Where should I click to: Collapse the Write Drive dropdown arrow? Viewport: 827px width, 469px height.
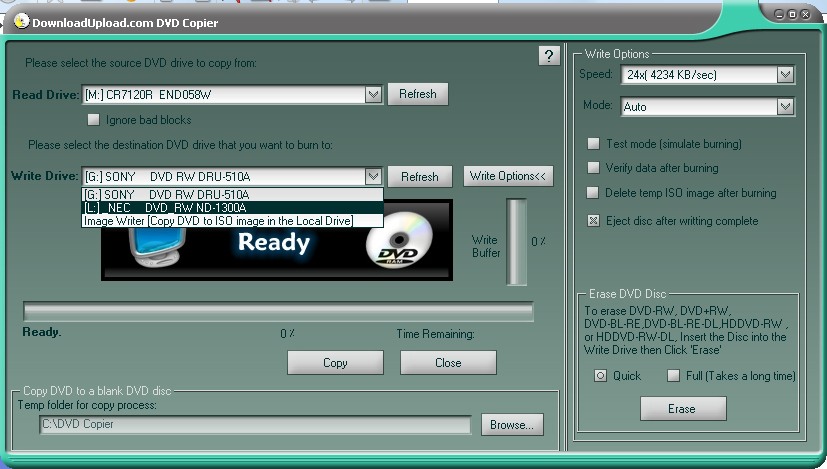pos(373,176)
